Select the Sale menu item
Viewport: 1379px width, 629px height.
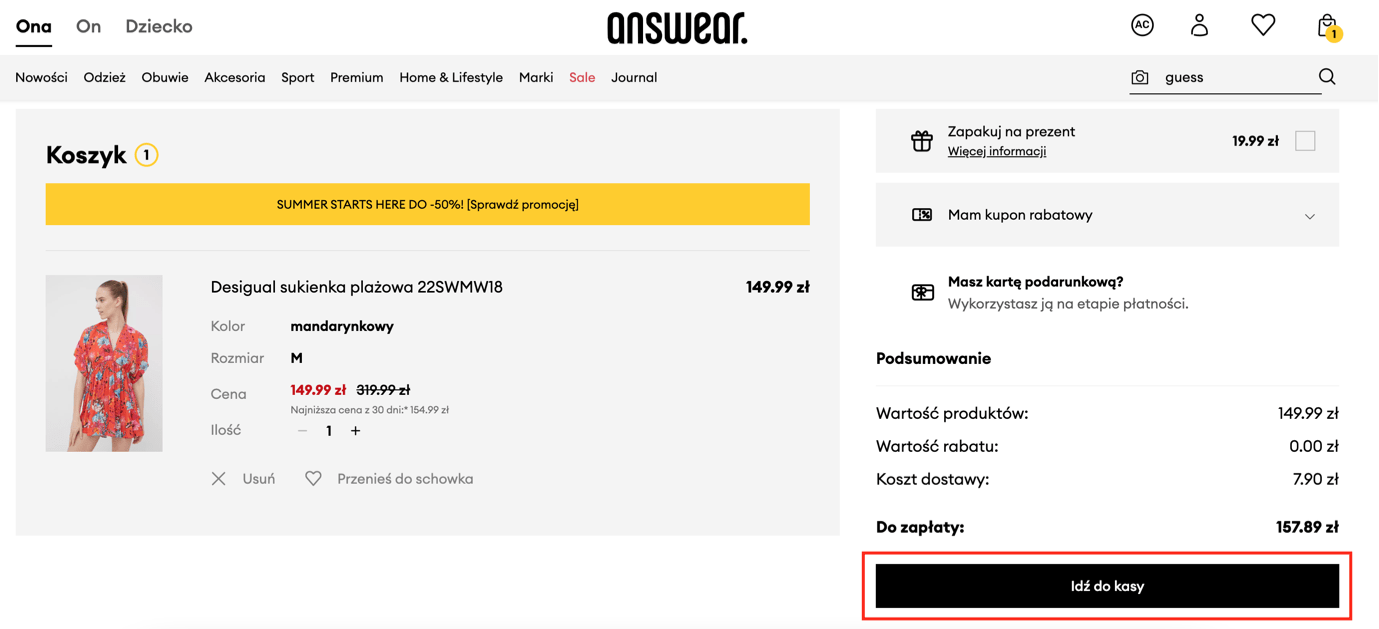(582, 77)
